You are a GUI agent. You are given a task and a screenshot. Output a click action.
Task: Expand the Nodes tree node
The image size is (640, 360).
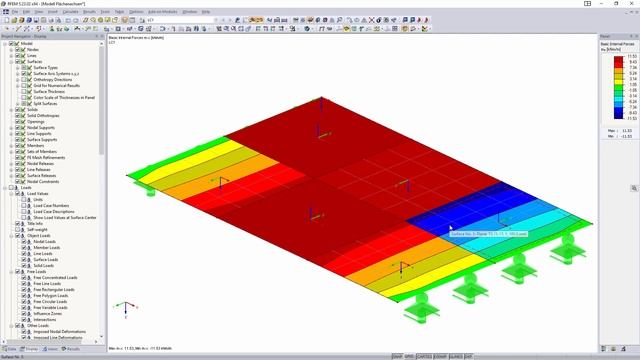11,49
